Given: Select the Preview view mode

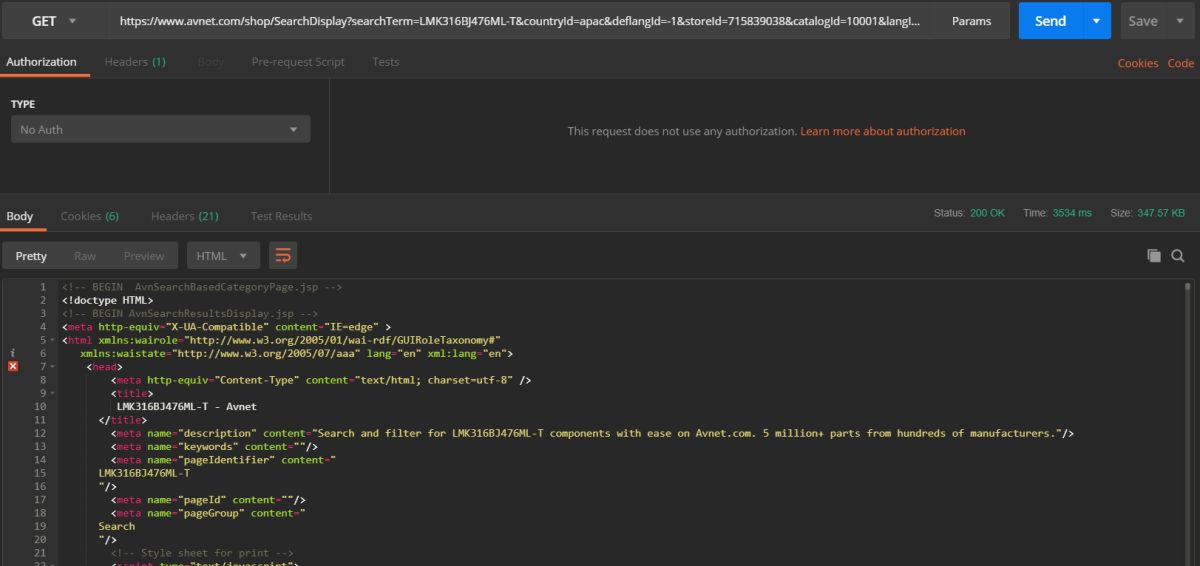Looking at the screenshot, I should [144, 256].
